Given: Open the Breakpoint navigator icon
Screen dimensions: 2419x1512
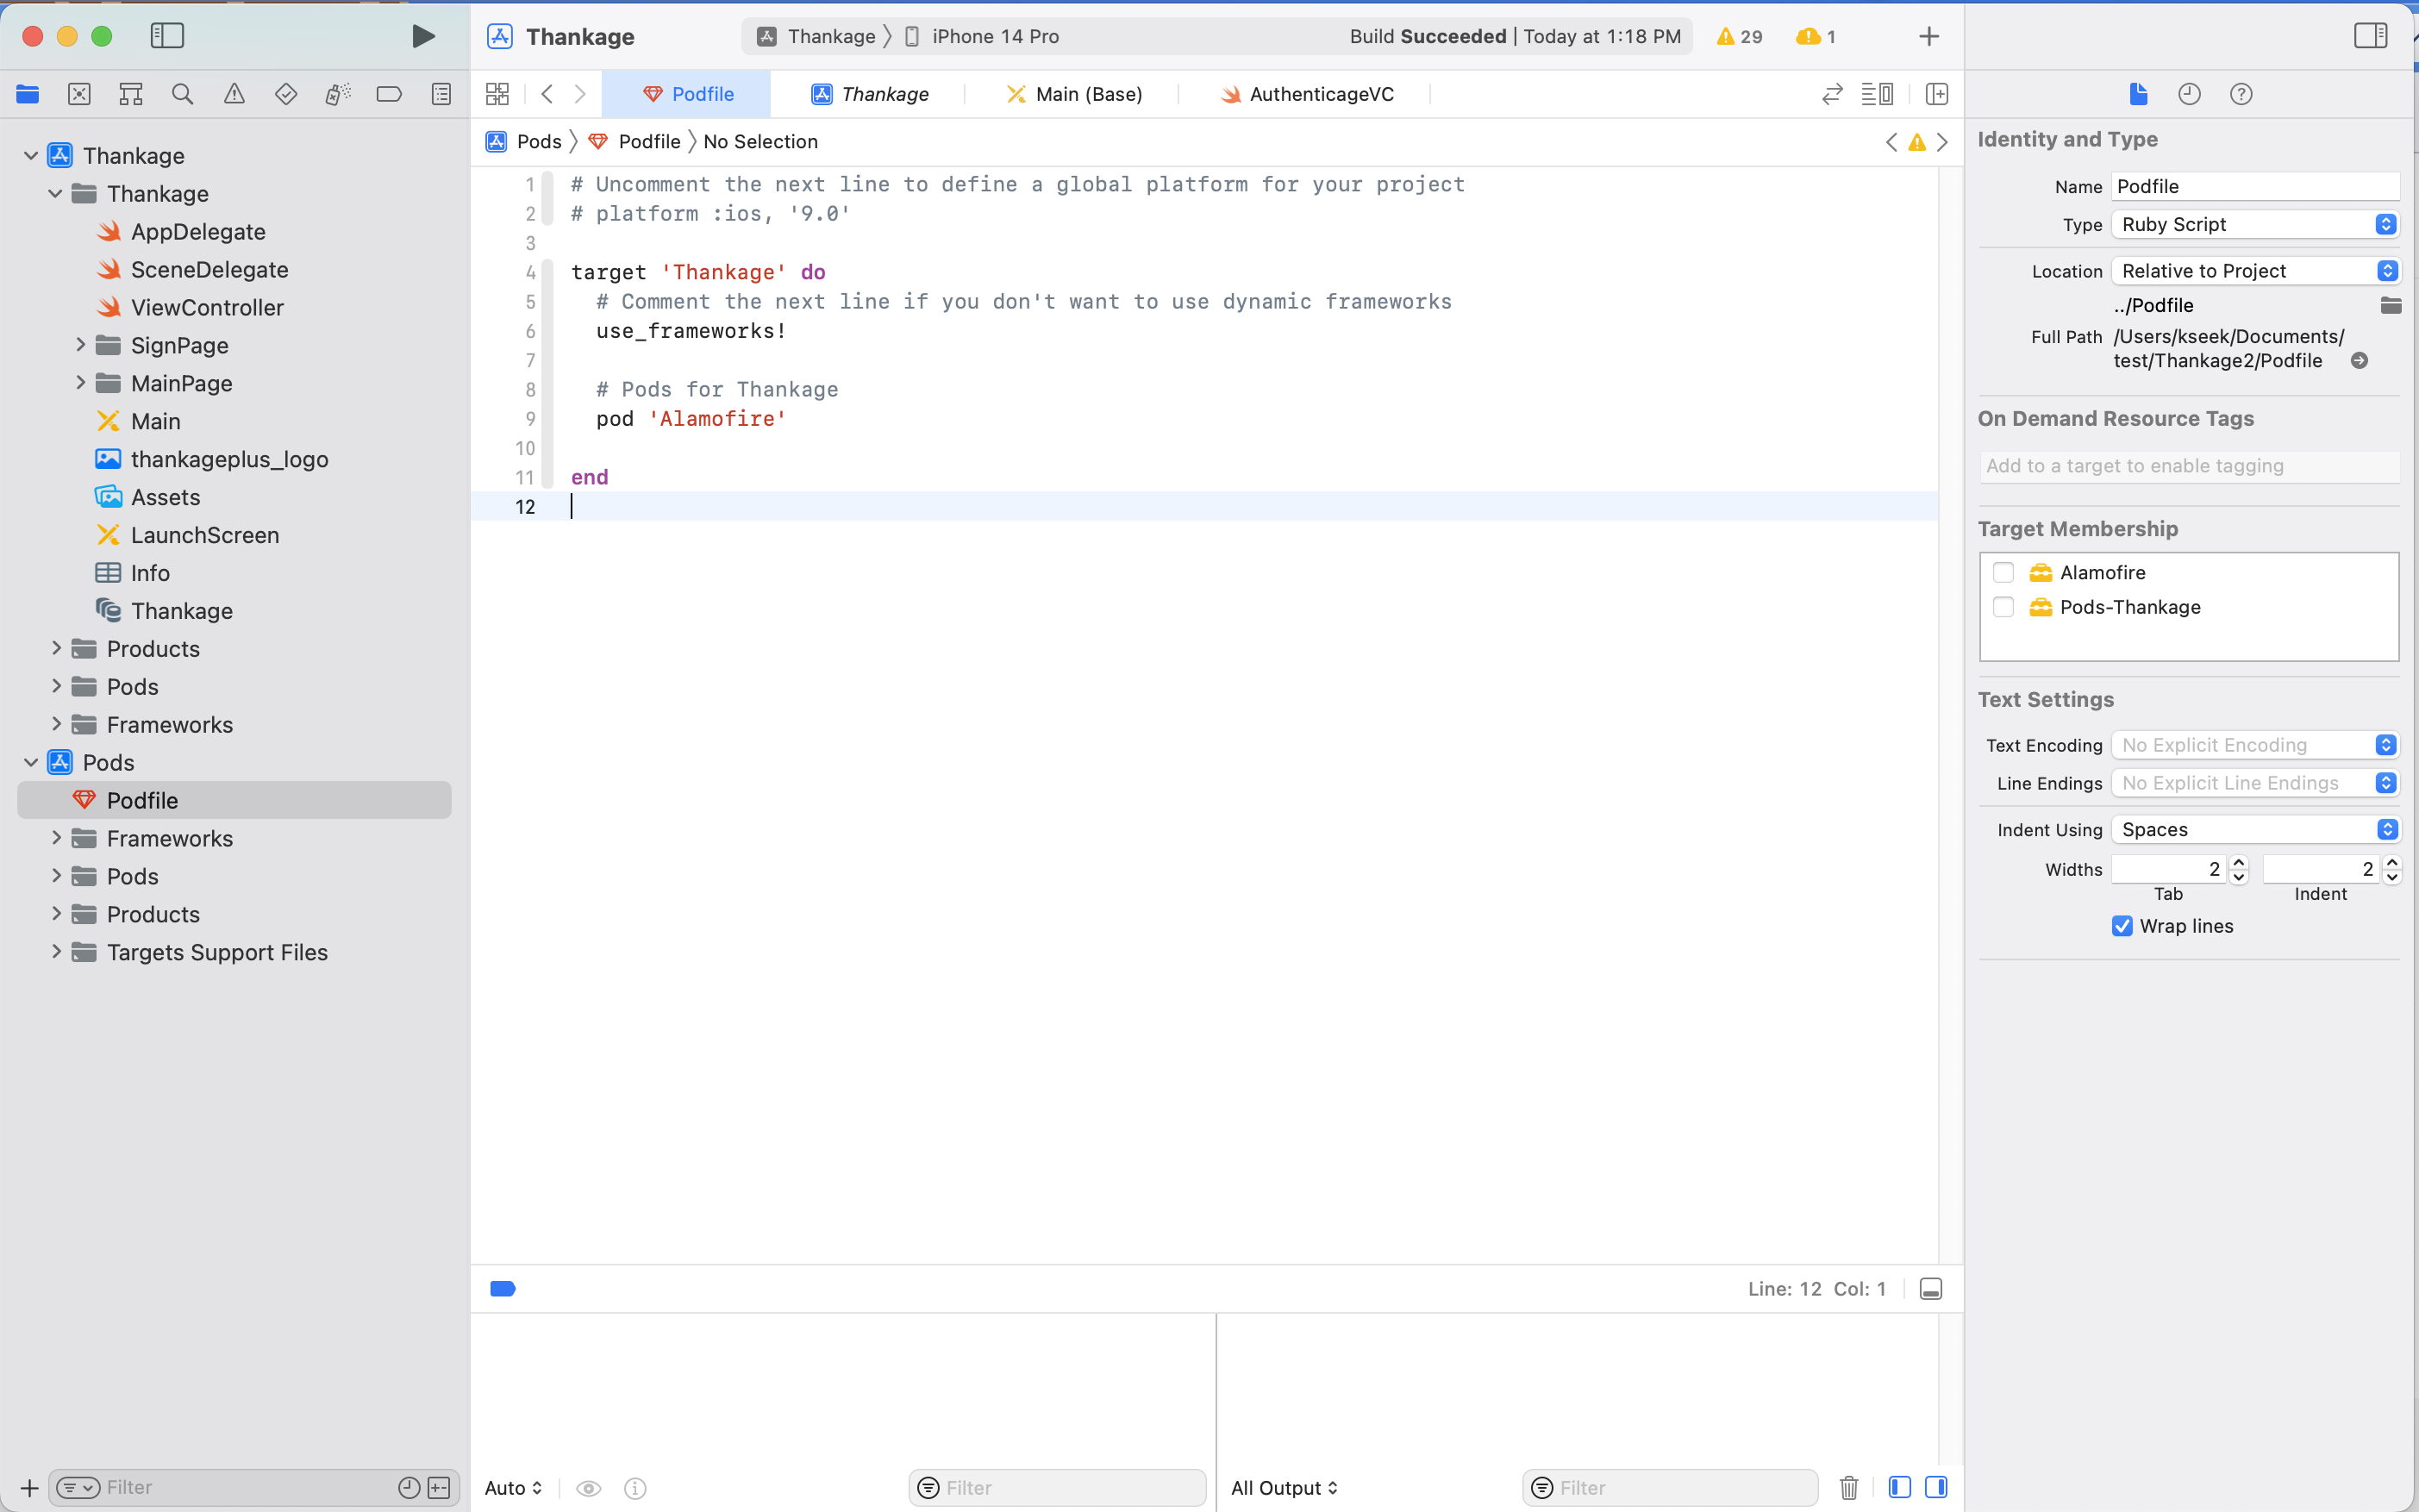Looking at the screenshot, I should [x=389, y=94].
